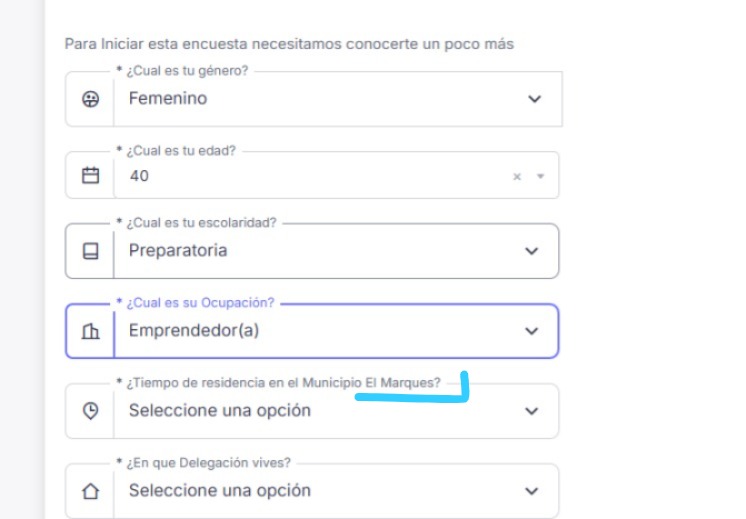Click the Preparatoria escolaridad field

300,251
